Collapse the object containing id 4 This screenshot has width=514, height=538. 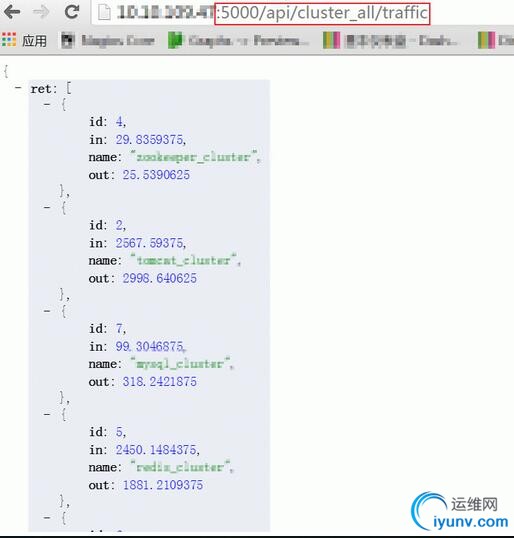click(47, 104)
